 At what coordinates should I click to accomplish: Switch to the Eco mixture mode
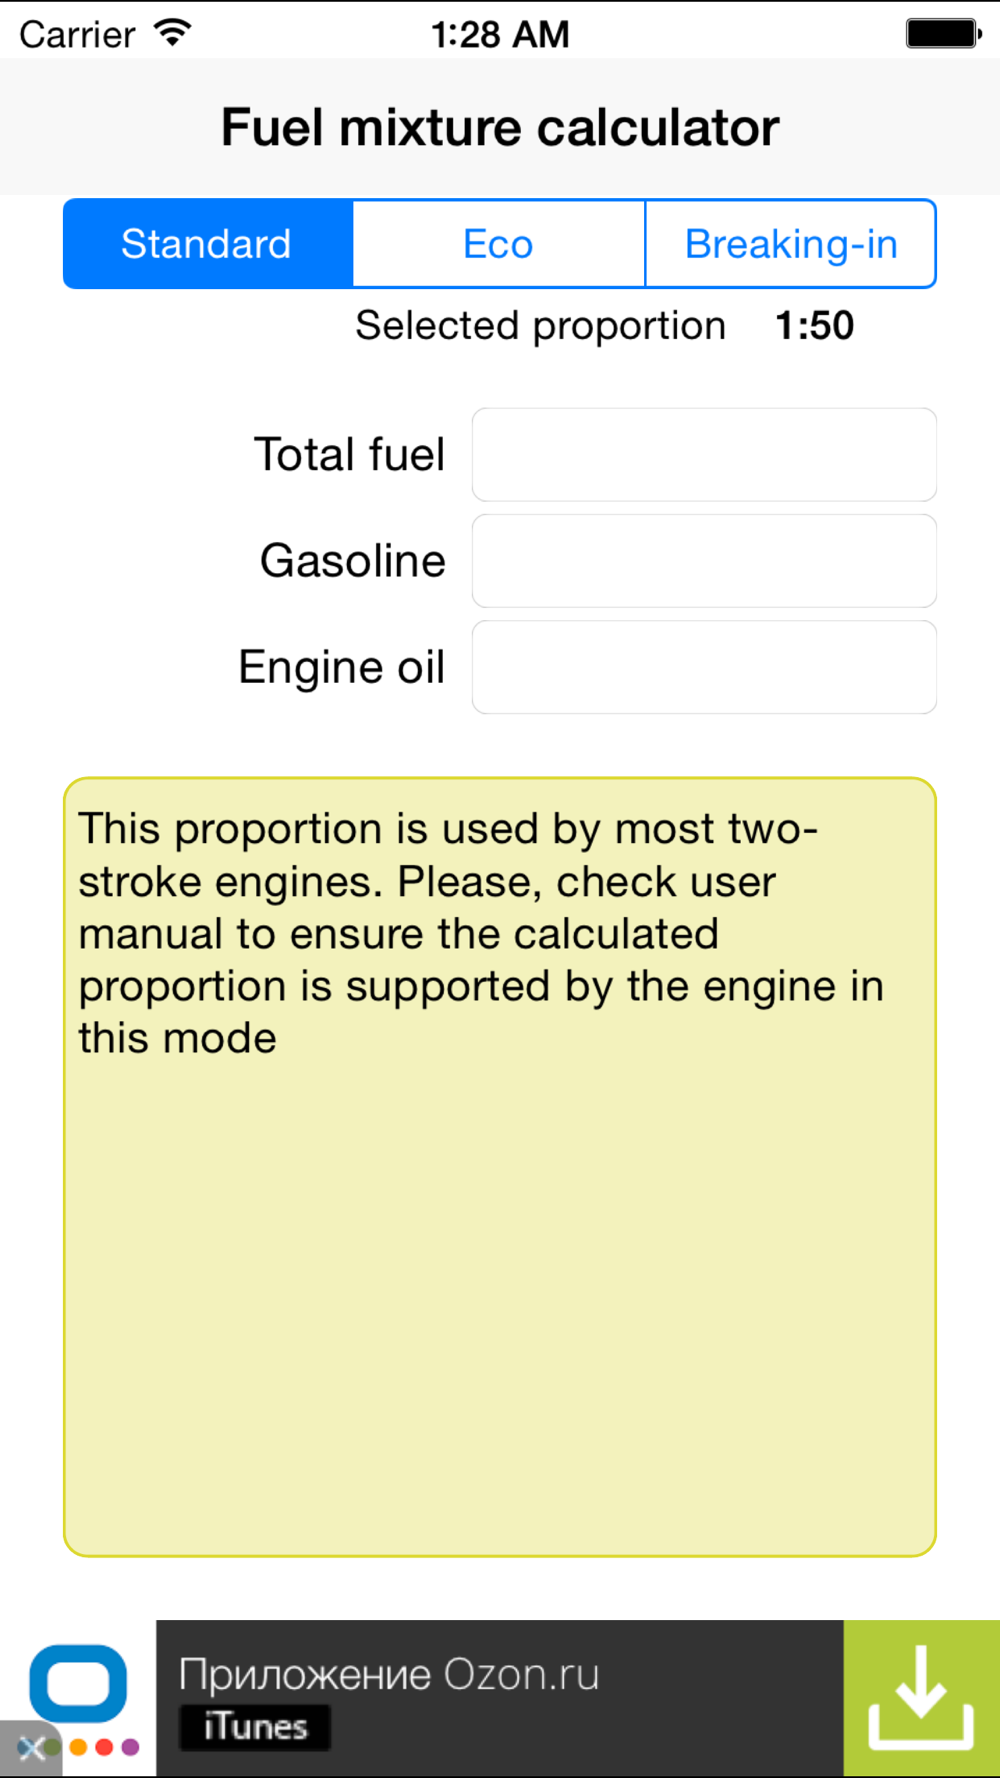click(498, 244)
